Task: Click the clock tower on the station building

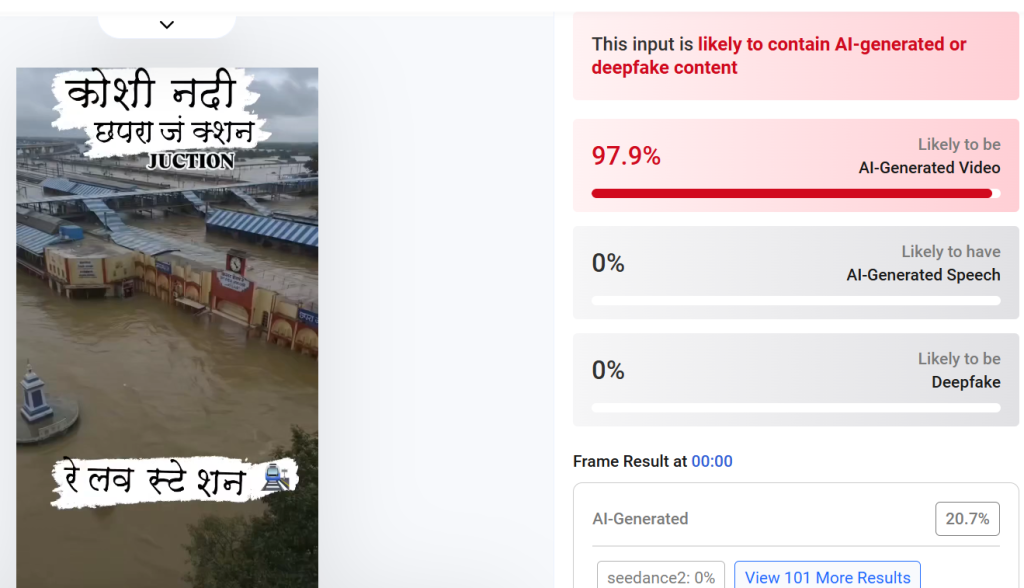Action: pos(236,263)
